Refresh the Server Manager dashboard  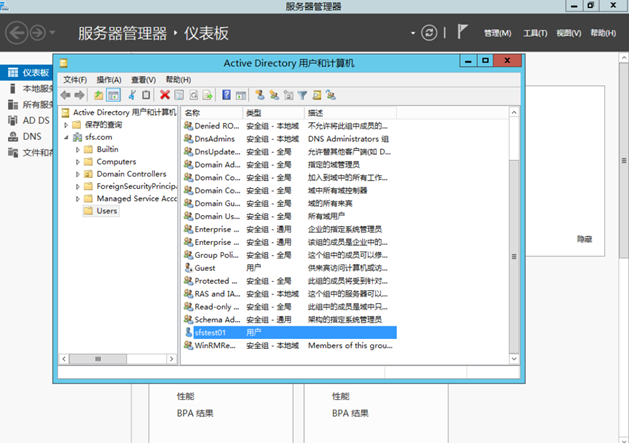[429, 33]
